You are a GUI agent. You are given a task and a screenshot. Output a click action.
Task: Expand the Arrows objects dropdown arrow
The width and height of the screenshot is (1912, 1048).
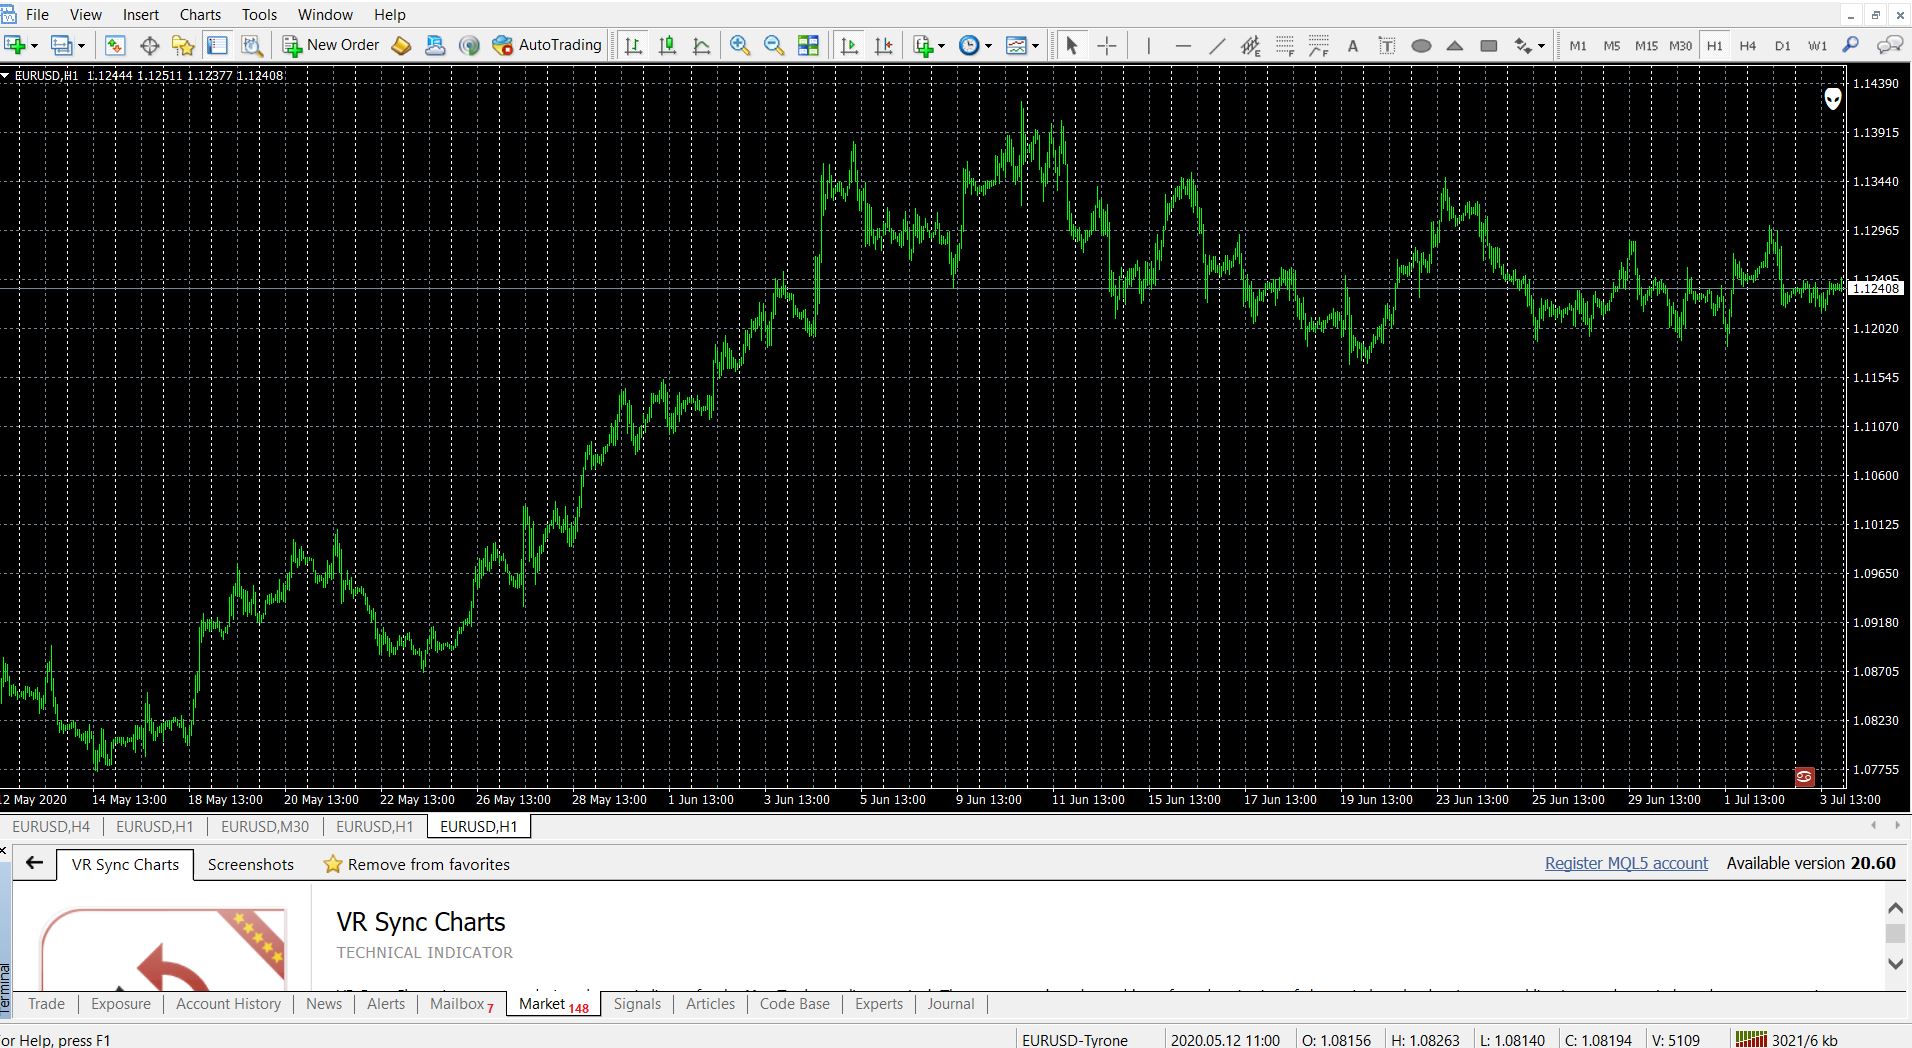[1541, 46]
